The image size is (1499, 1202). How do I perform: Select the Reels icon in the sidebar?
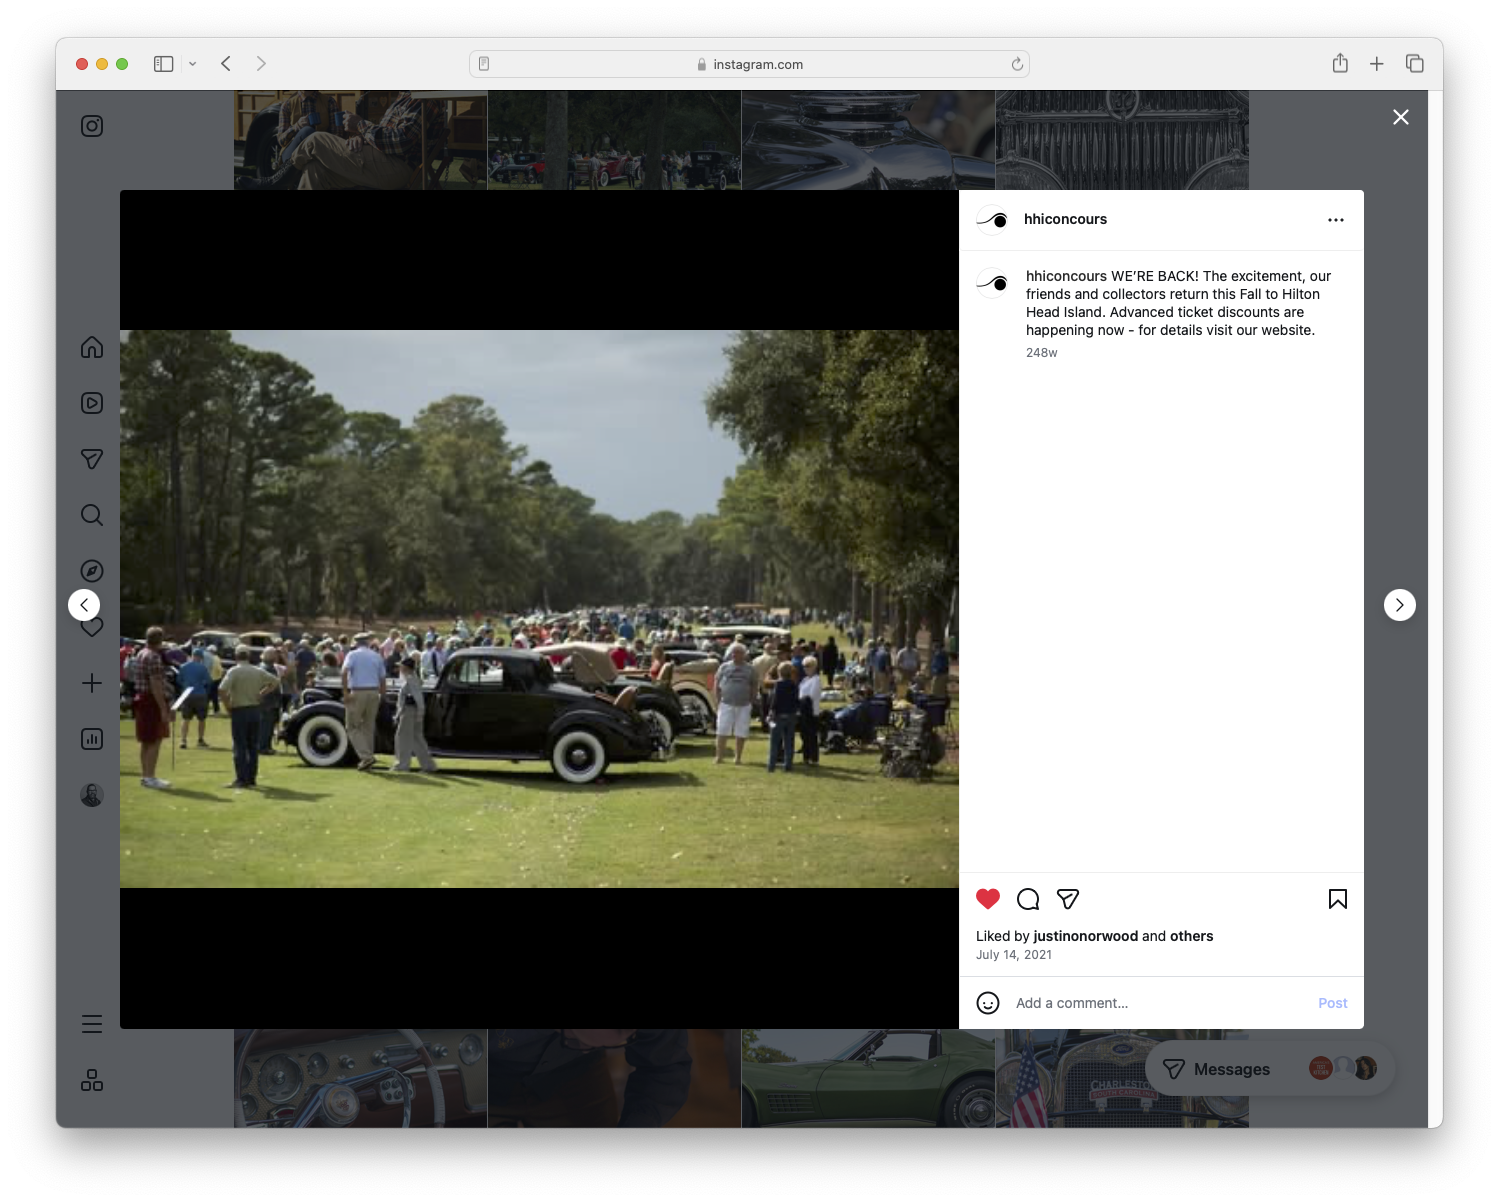(91, 403)
